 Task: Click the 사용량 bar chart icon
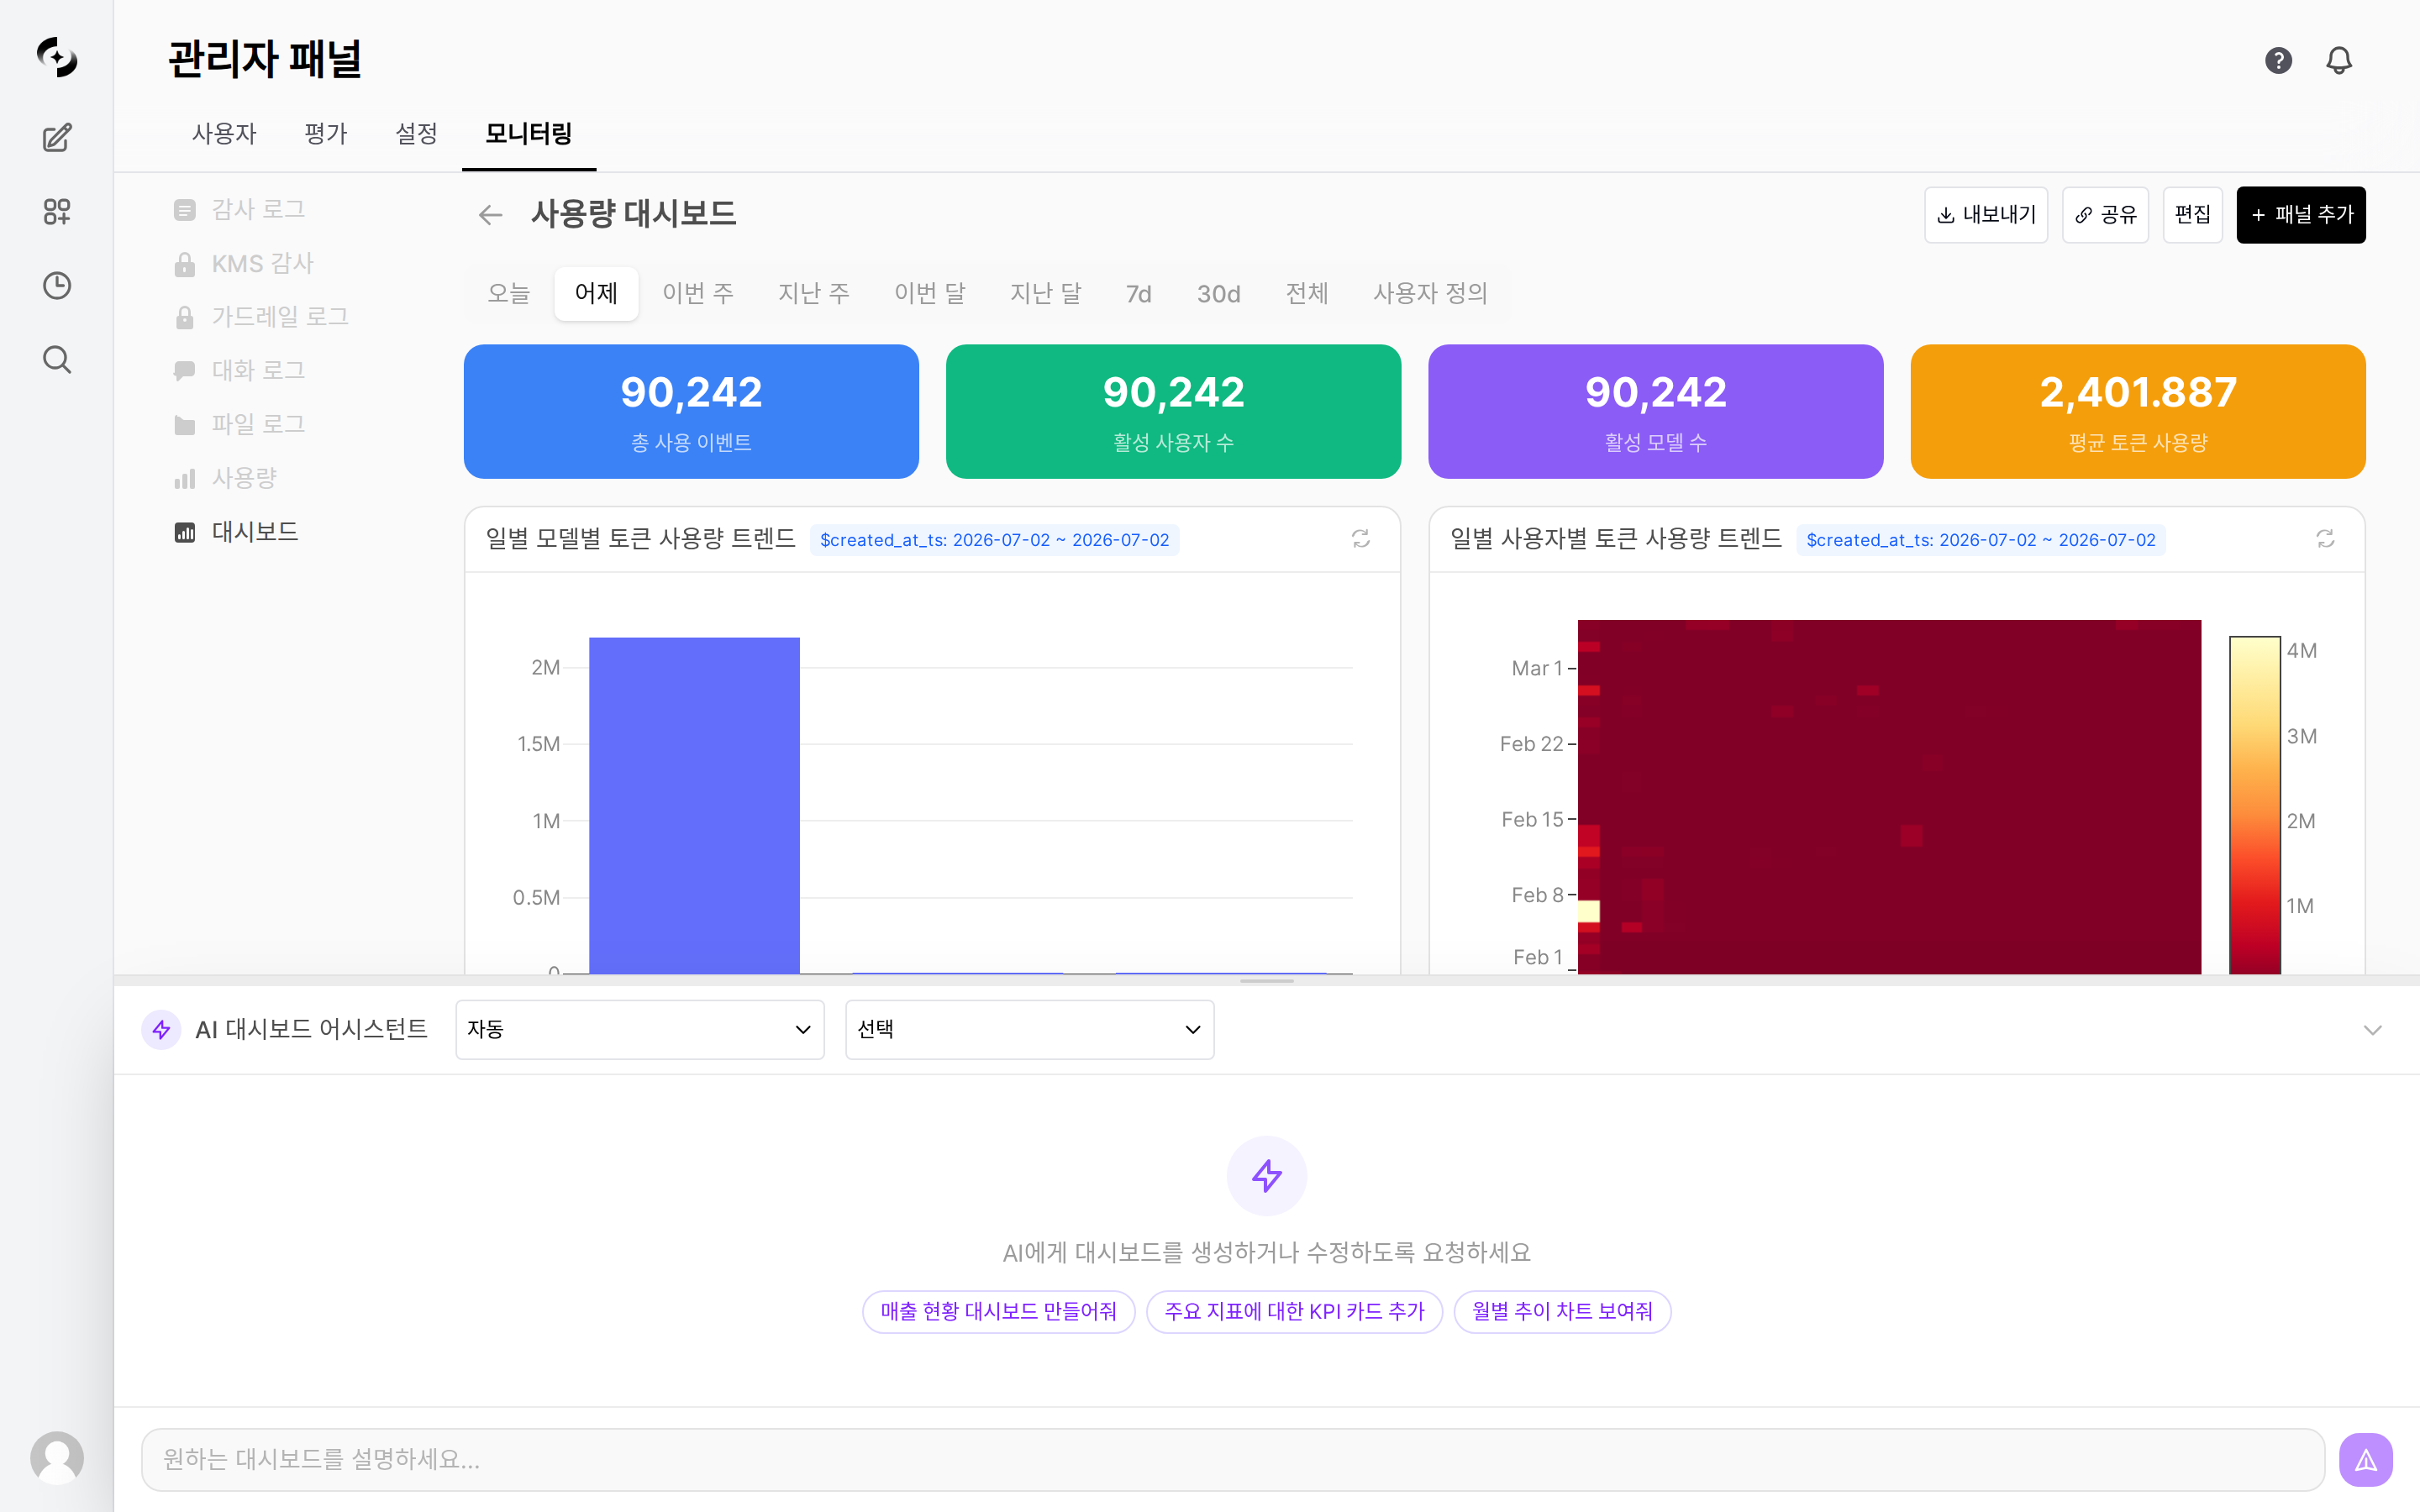tap(184, 479)
